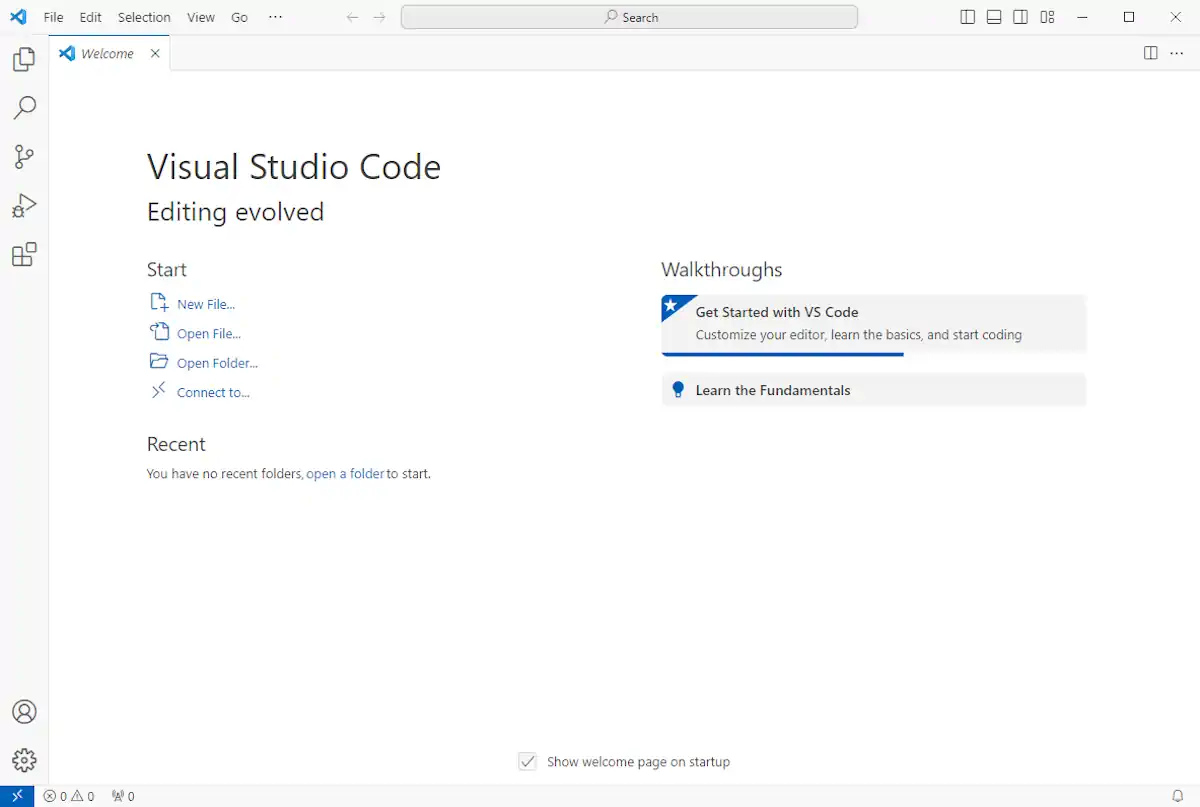Open the Explorer view in the activity bar

24,59
